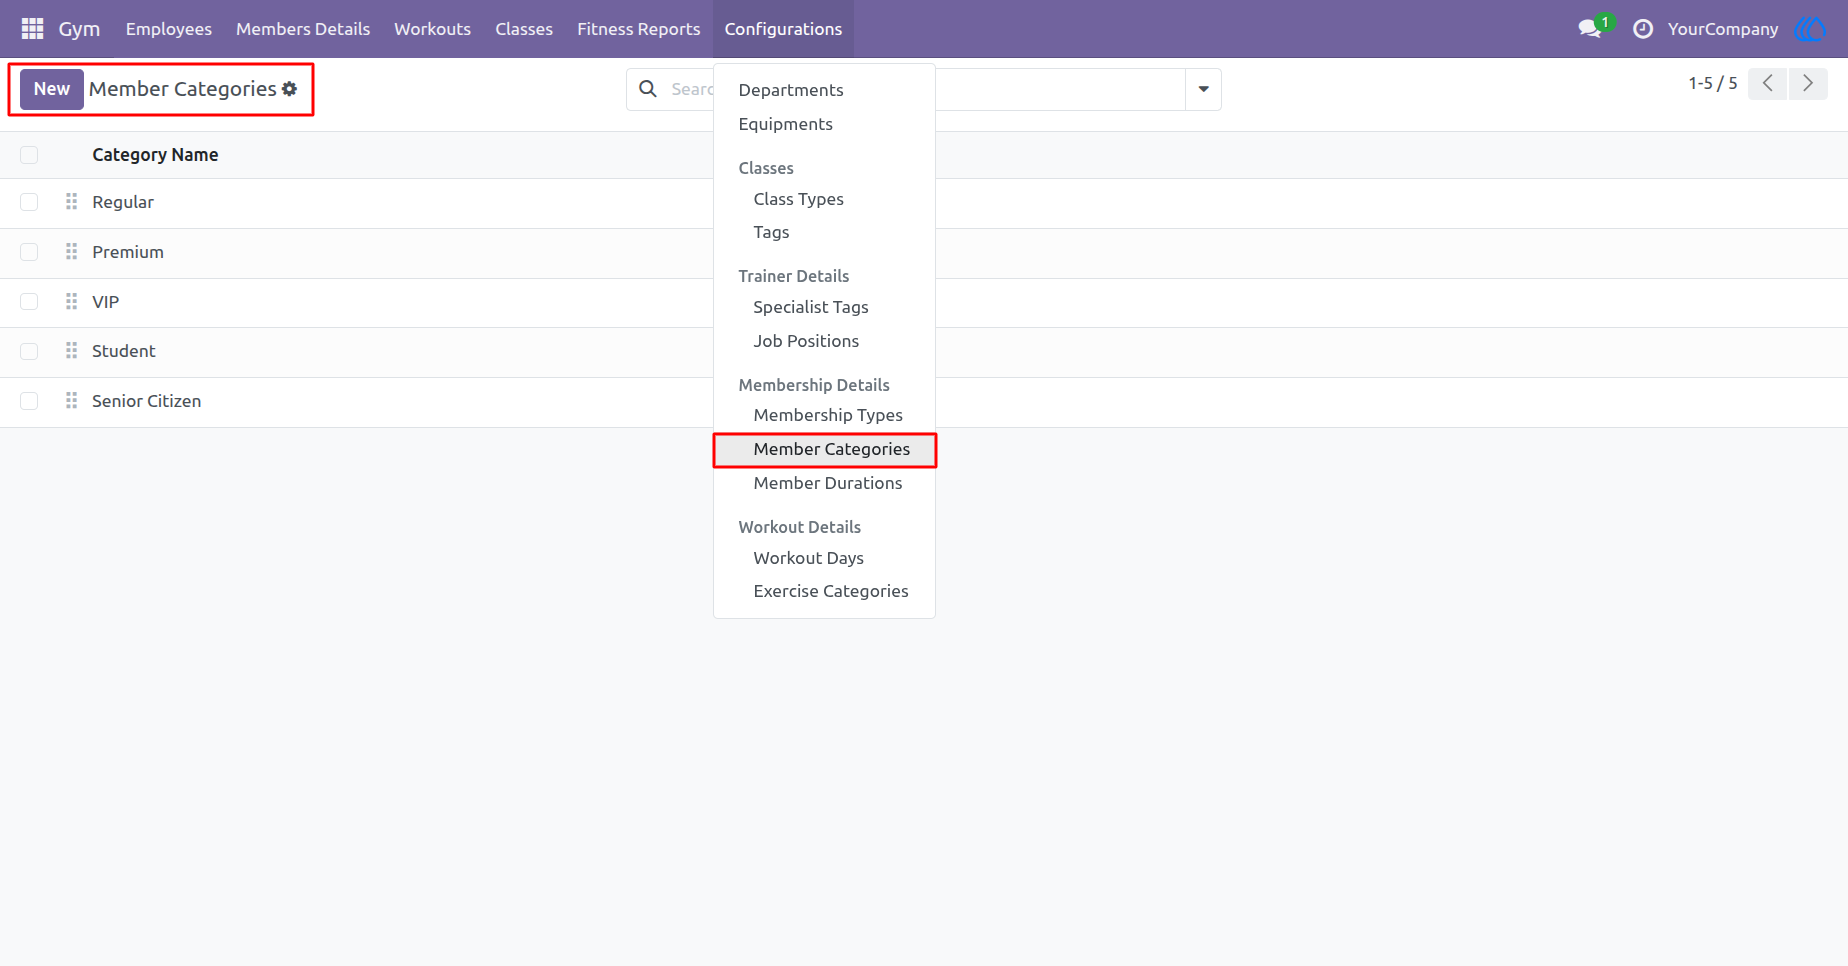Tick the checkbox for Student
This screenshot has width=1848, height=966.
pyautogui.click(x=29, y=351)
